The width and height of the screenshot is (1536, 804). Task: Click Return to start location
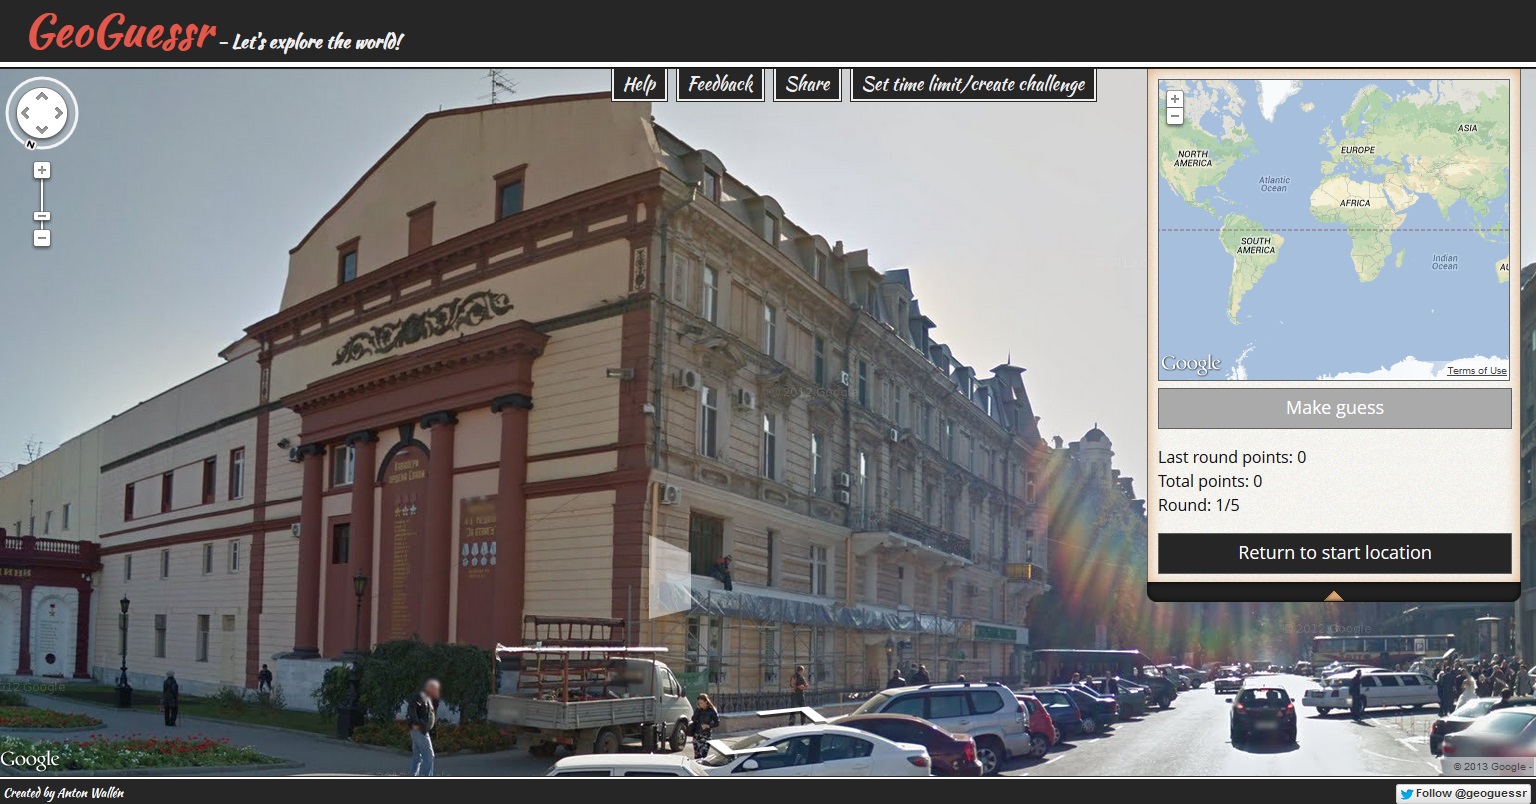click(x=1334, y=553)
